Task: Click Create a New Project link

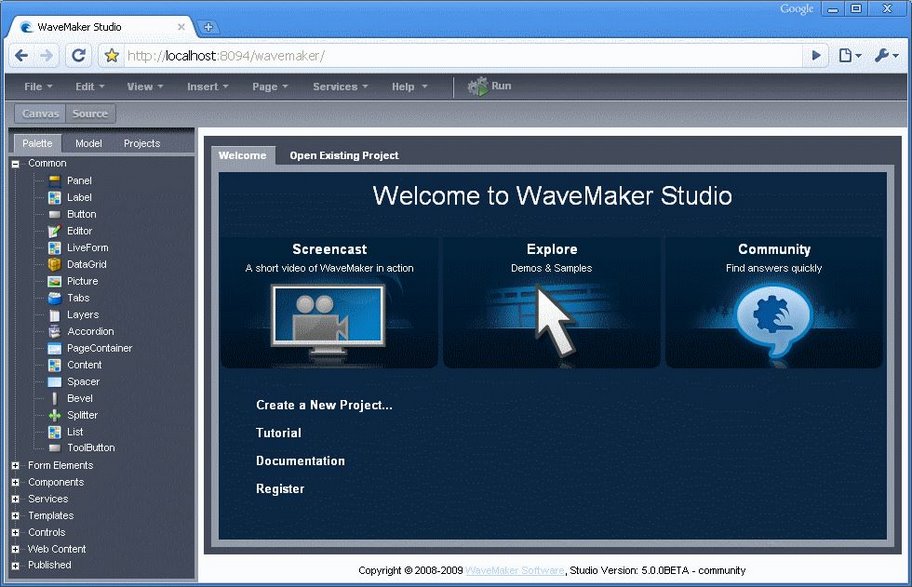Action: (324, 405)
